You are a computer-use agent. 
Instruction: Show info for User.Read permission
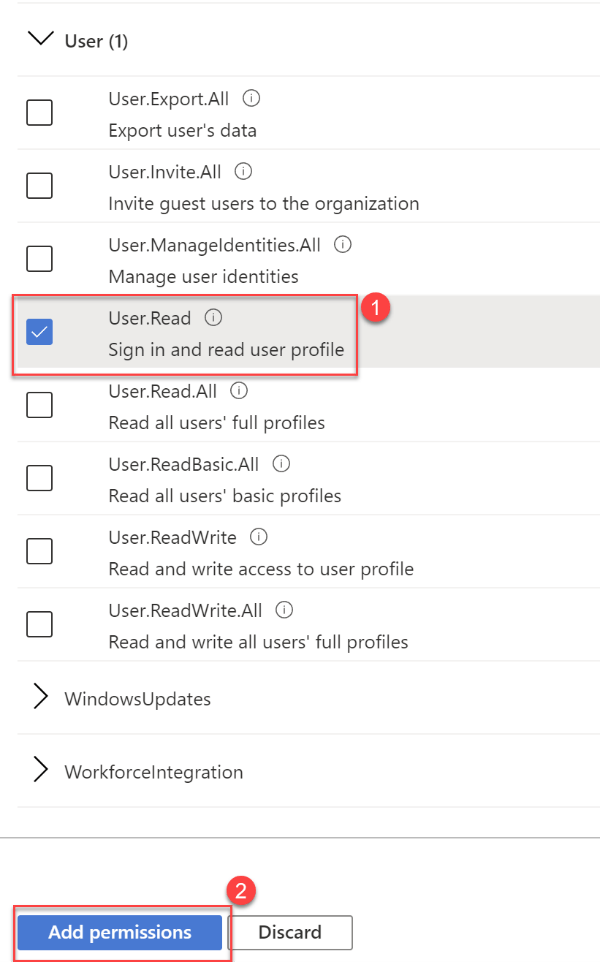213,318
